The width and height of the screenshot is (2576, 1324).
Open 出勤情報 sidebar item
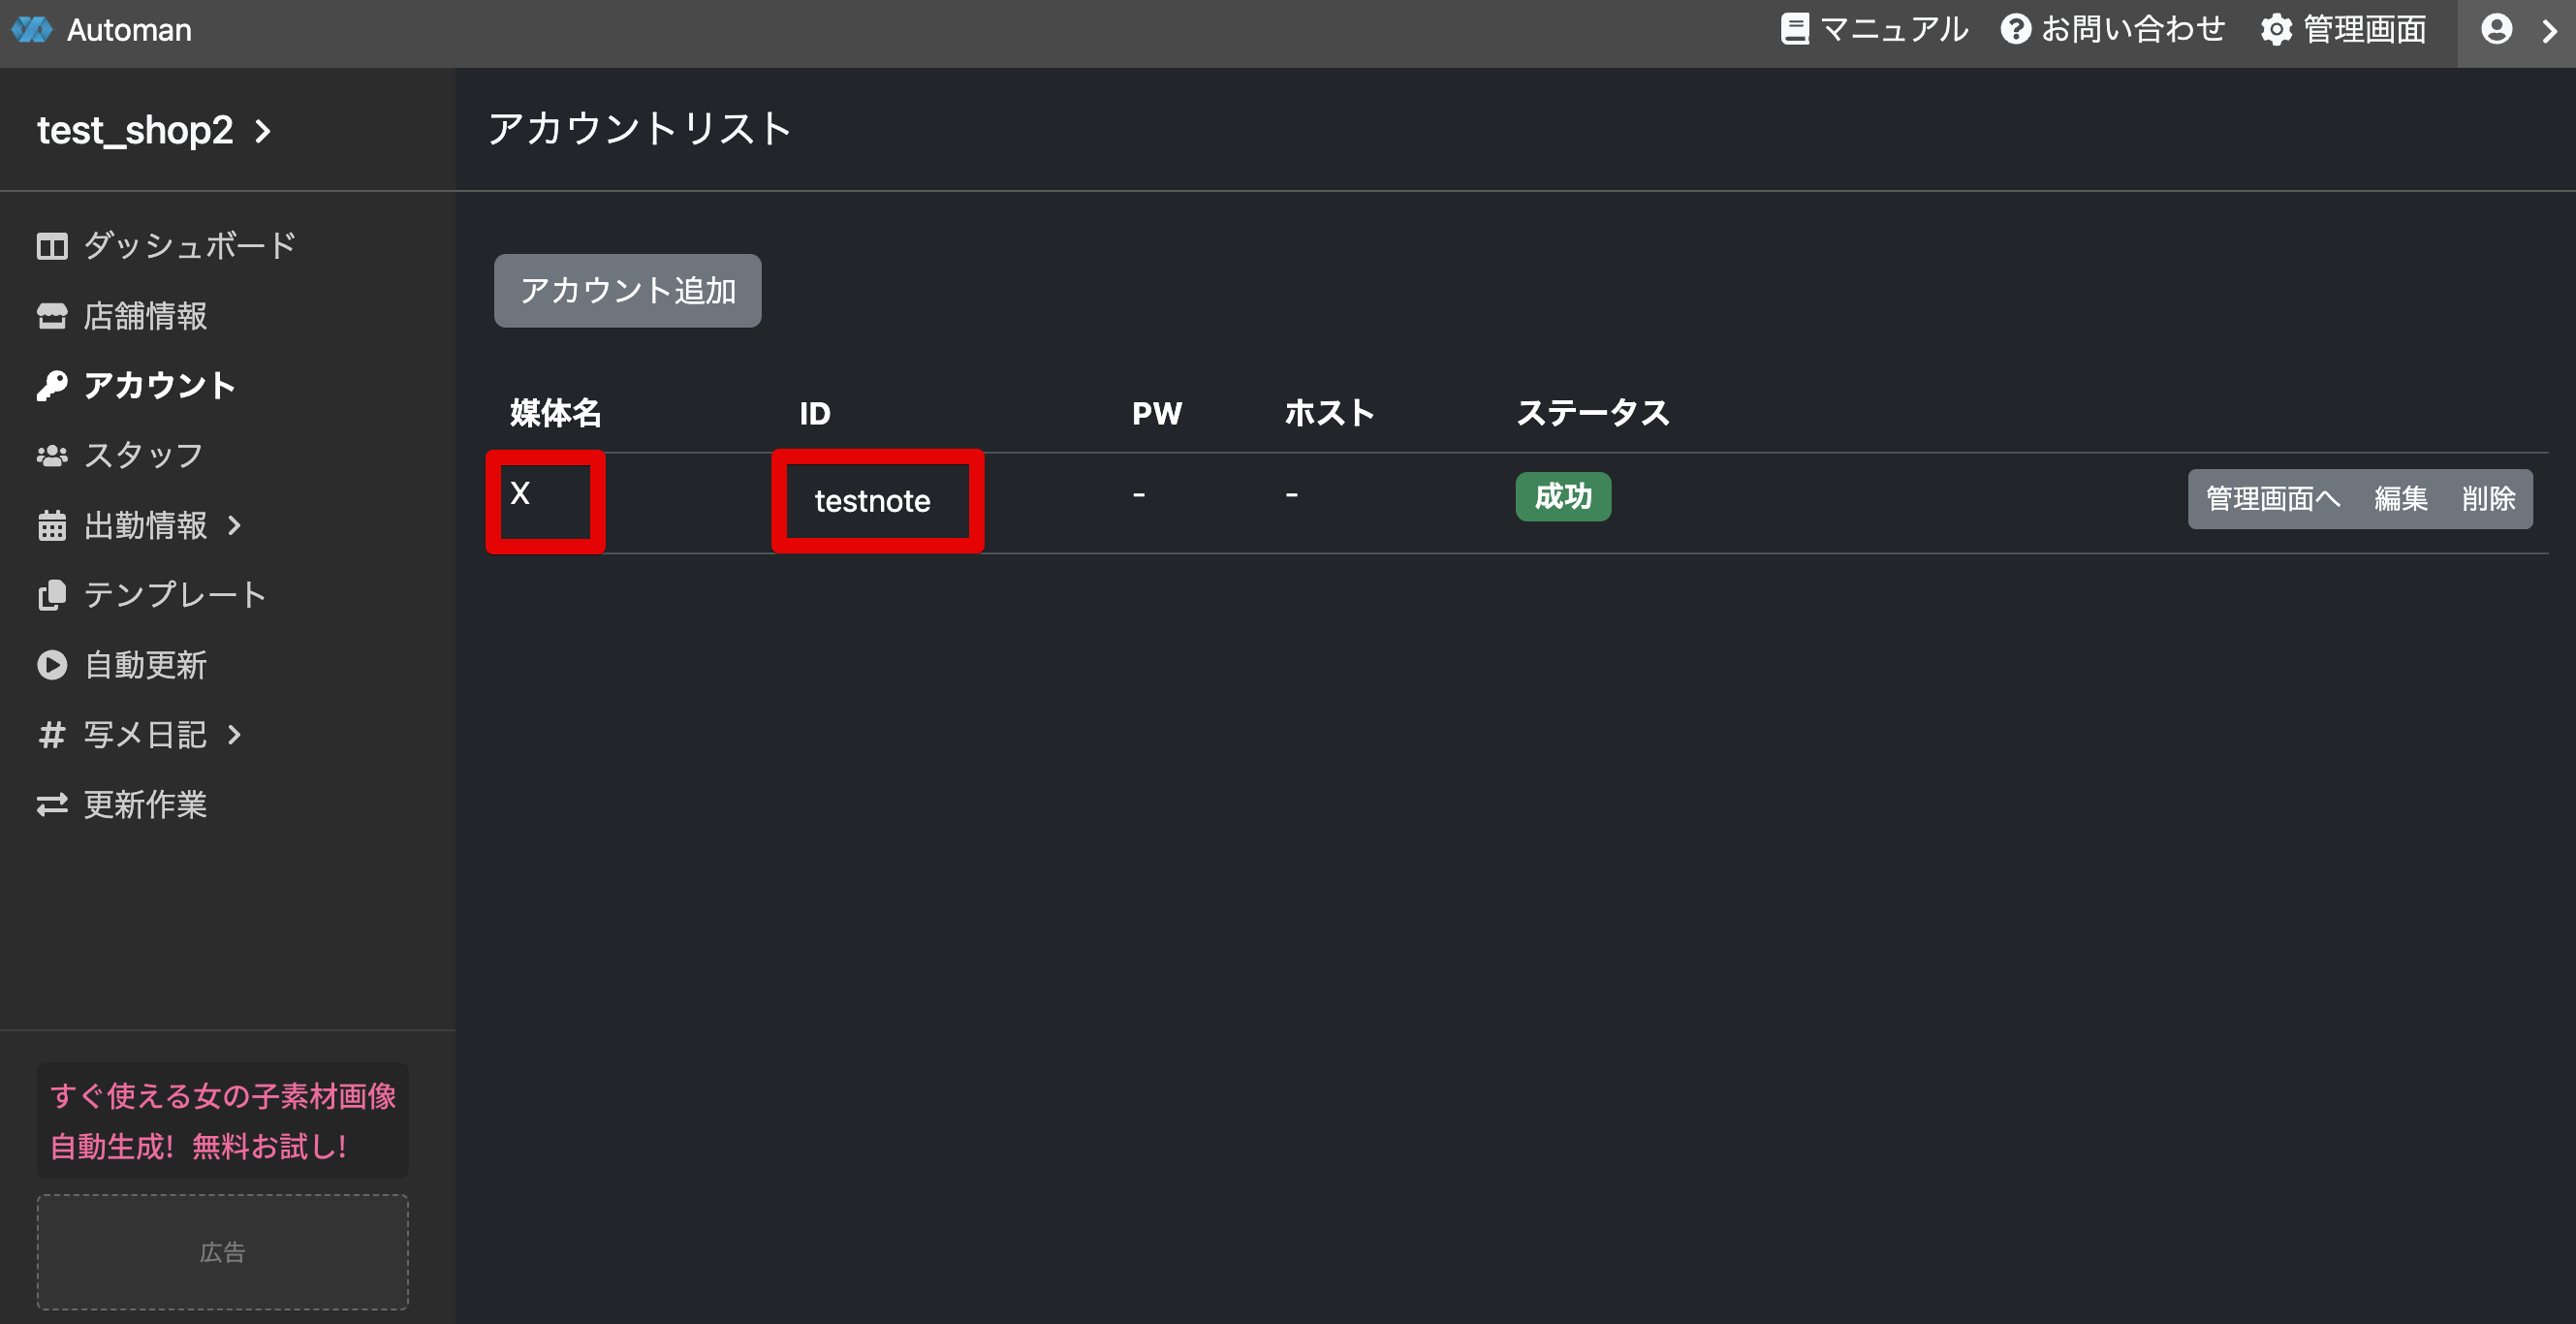point(145,525)
